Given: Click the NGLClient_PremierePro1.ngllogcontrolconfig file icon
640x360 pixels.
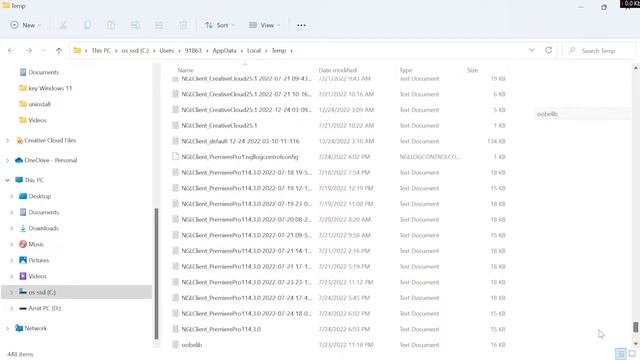Looking at the screenshot, I should click(x=175, y=156).
